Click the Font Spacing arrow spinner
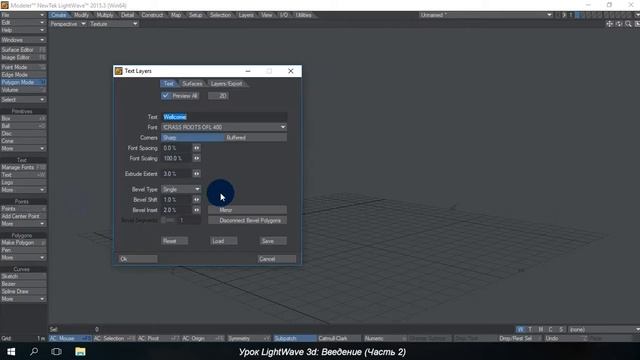 (x=196, y=148)
